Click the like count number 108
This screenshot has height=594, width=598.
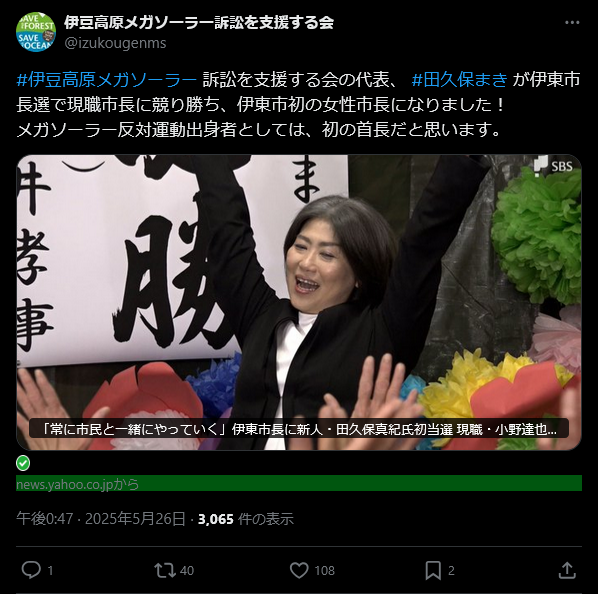[325, 571]
